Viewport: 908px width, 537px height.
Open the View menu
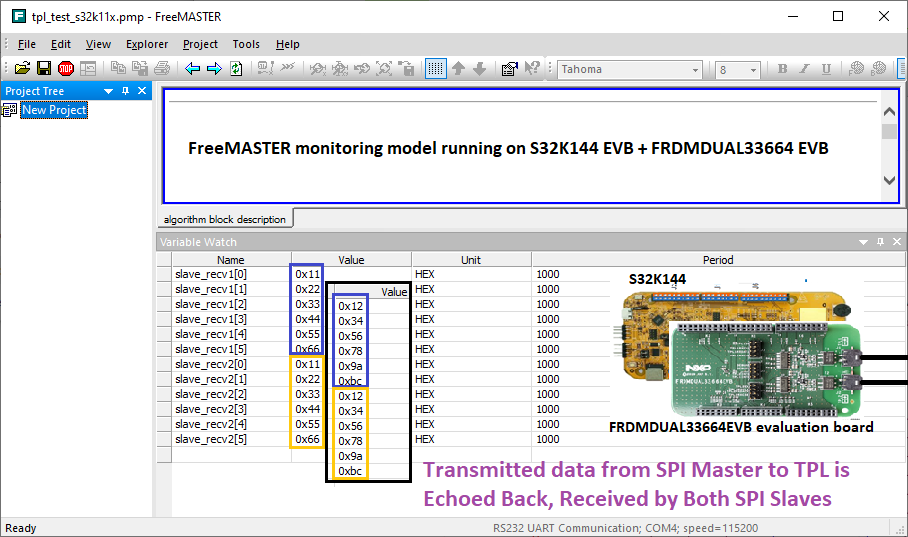[x=98, y=44]
